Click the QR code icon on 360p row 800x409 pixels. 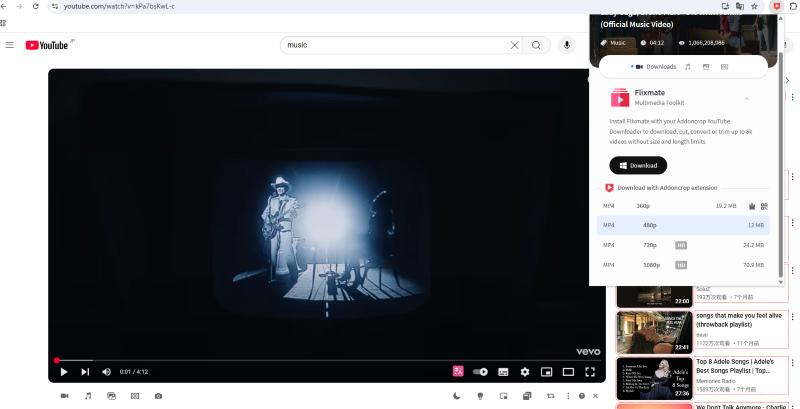[764, 206]
